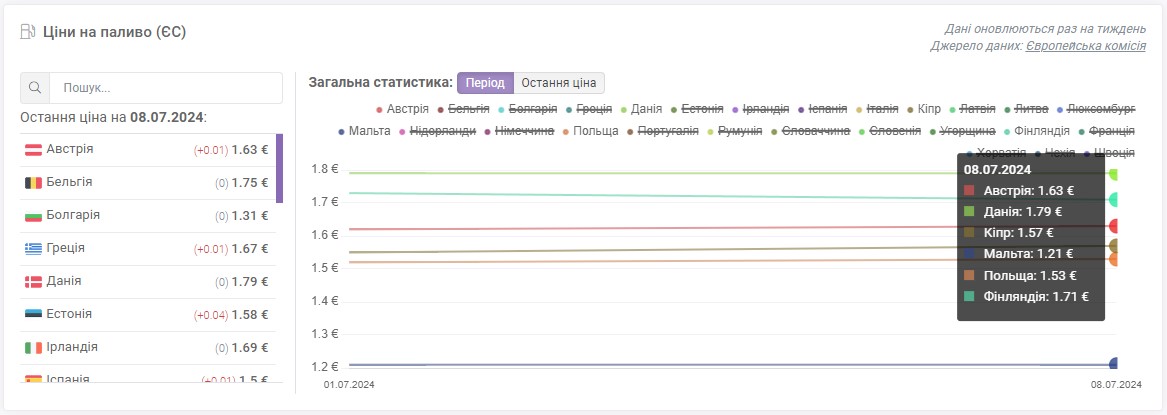The width and height of the screenshot is (1167, 415).
Task: Select Естонія row at 1.58 €
Action: tap(147, 315)
